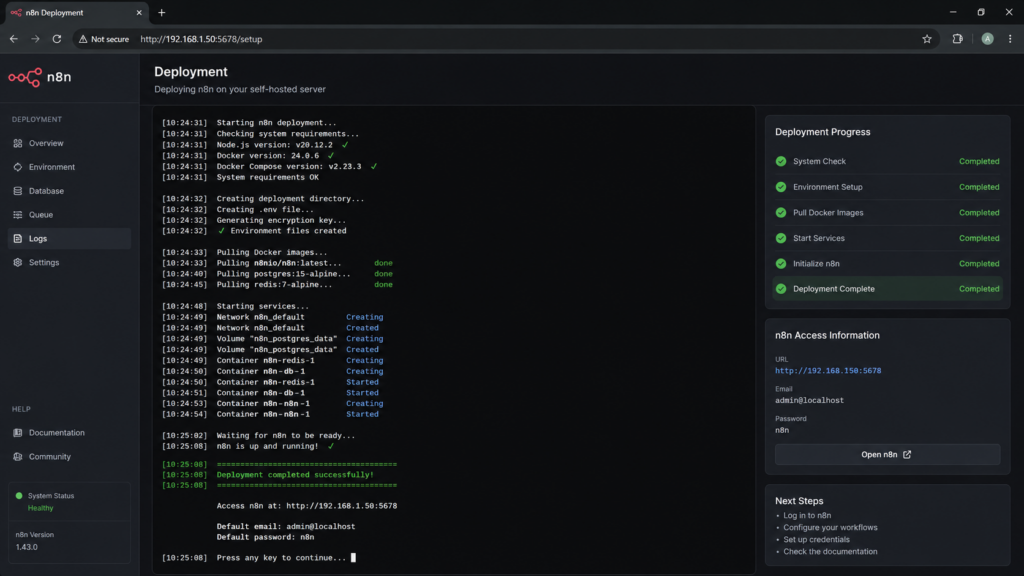This screenshot has height=576, width=1024.
Task: Open the Database sidebar item
Action: pos(69,191)
